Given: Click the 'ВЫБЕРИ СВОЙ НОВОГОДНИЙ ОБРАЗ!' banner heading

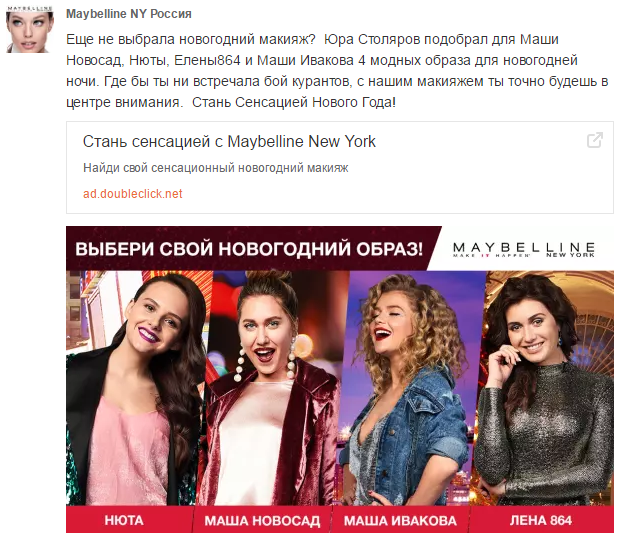Looking at the screenshot, I should (249, 249).
